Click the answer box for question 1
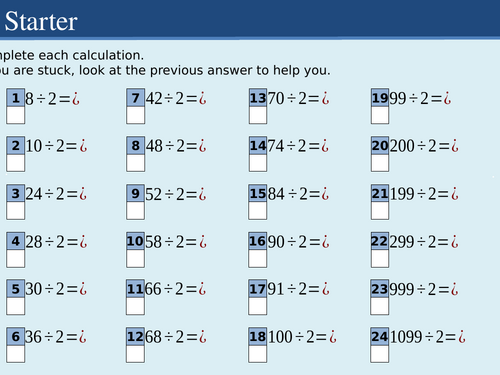Screen dimensions: 500x375 tap(16, 115)
